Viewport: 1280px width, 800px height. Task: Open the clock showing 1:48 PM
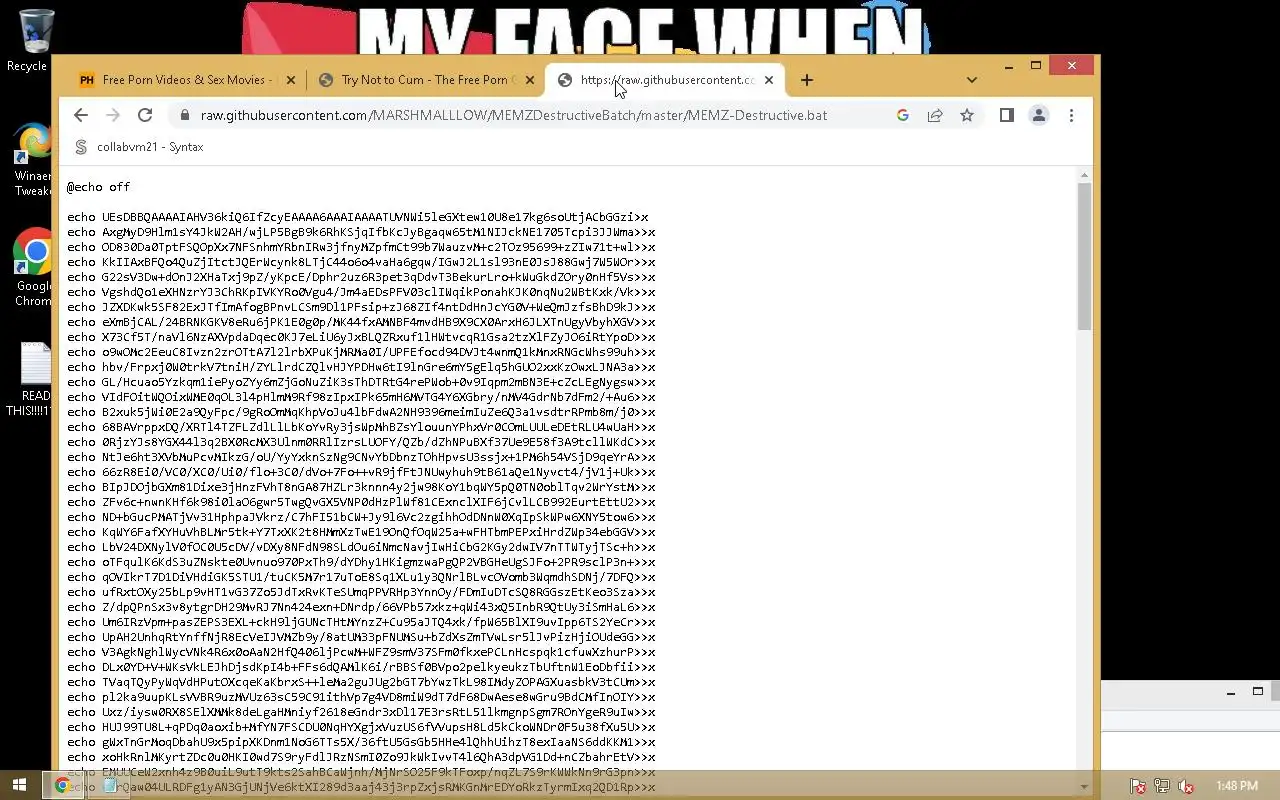(x=1237, y=786)
